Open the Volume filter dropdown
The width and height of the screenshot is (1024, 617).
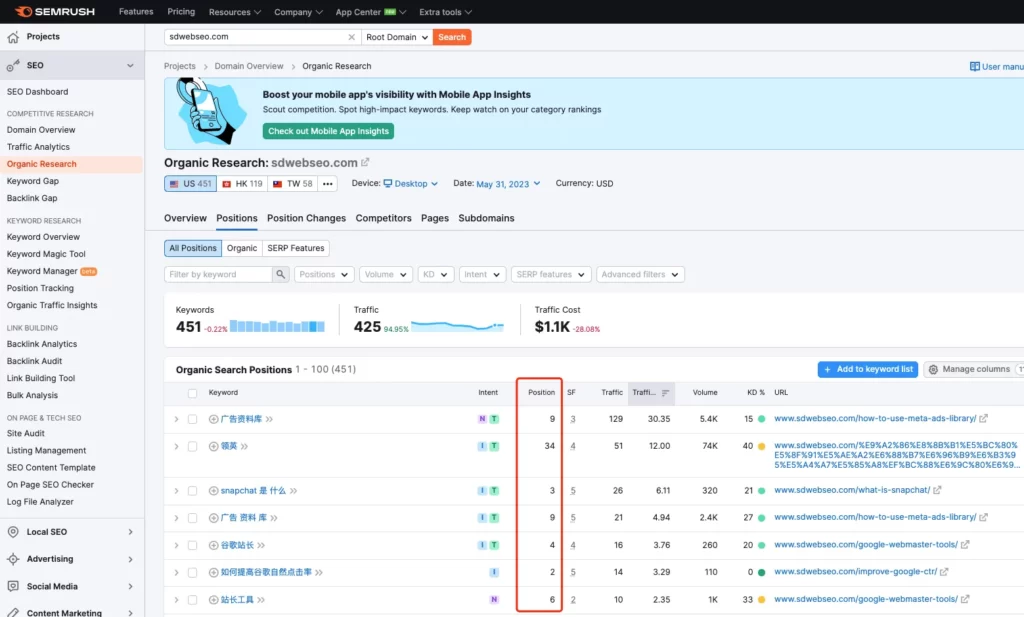click(x=385, y=274)
